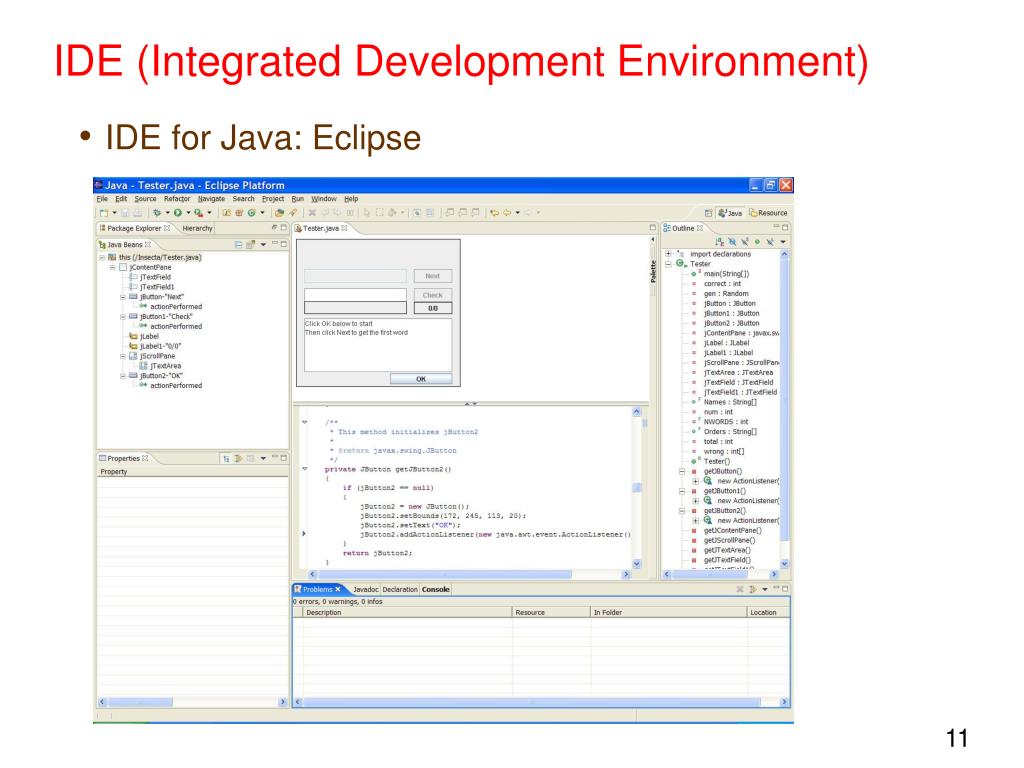Select getJContentPane() in Outline
Viewport: 1024px width, 768px height.
click(x=732, y=531)
